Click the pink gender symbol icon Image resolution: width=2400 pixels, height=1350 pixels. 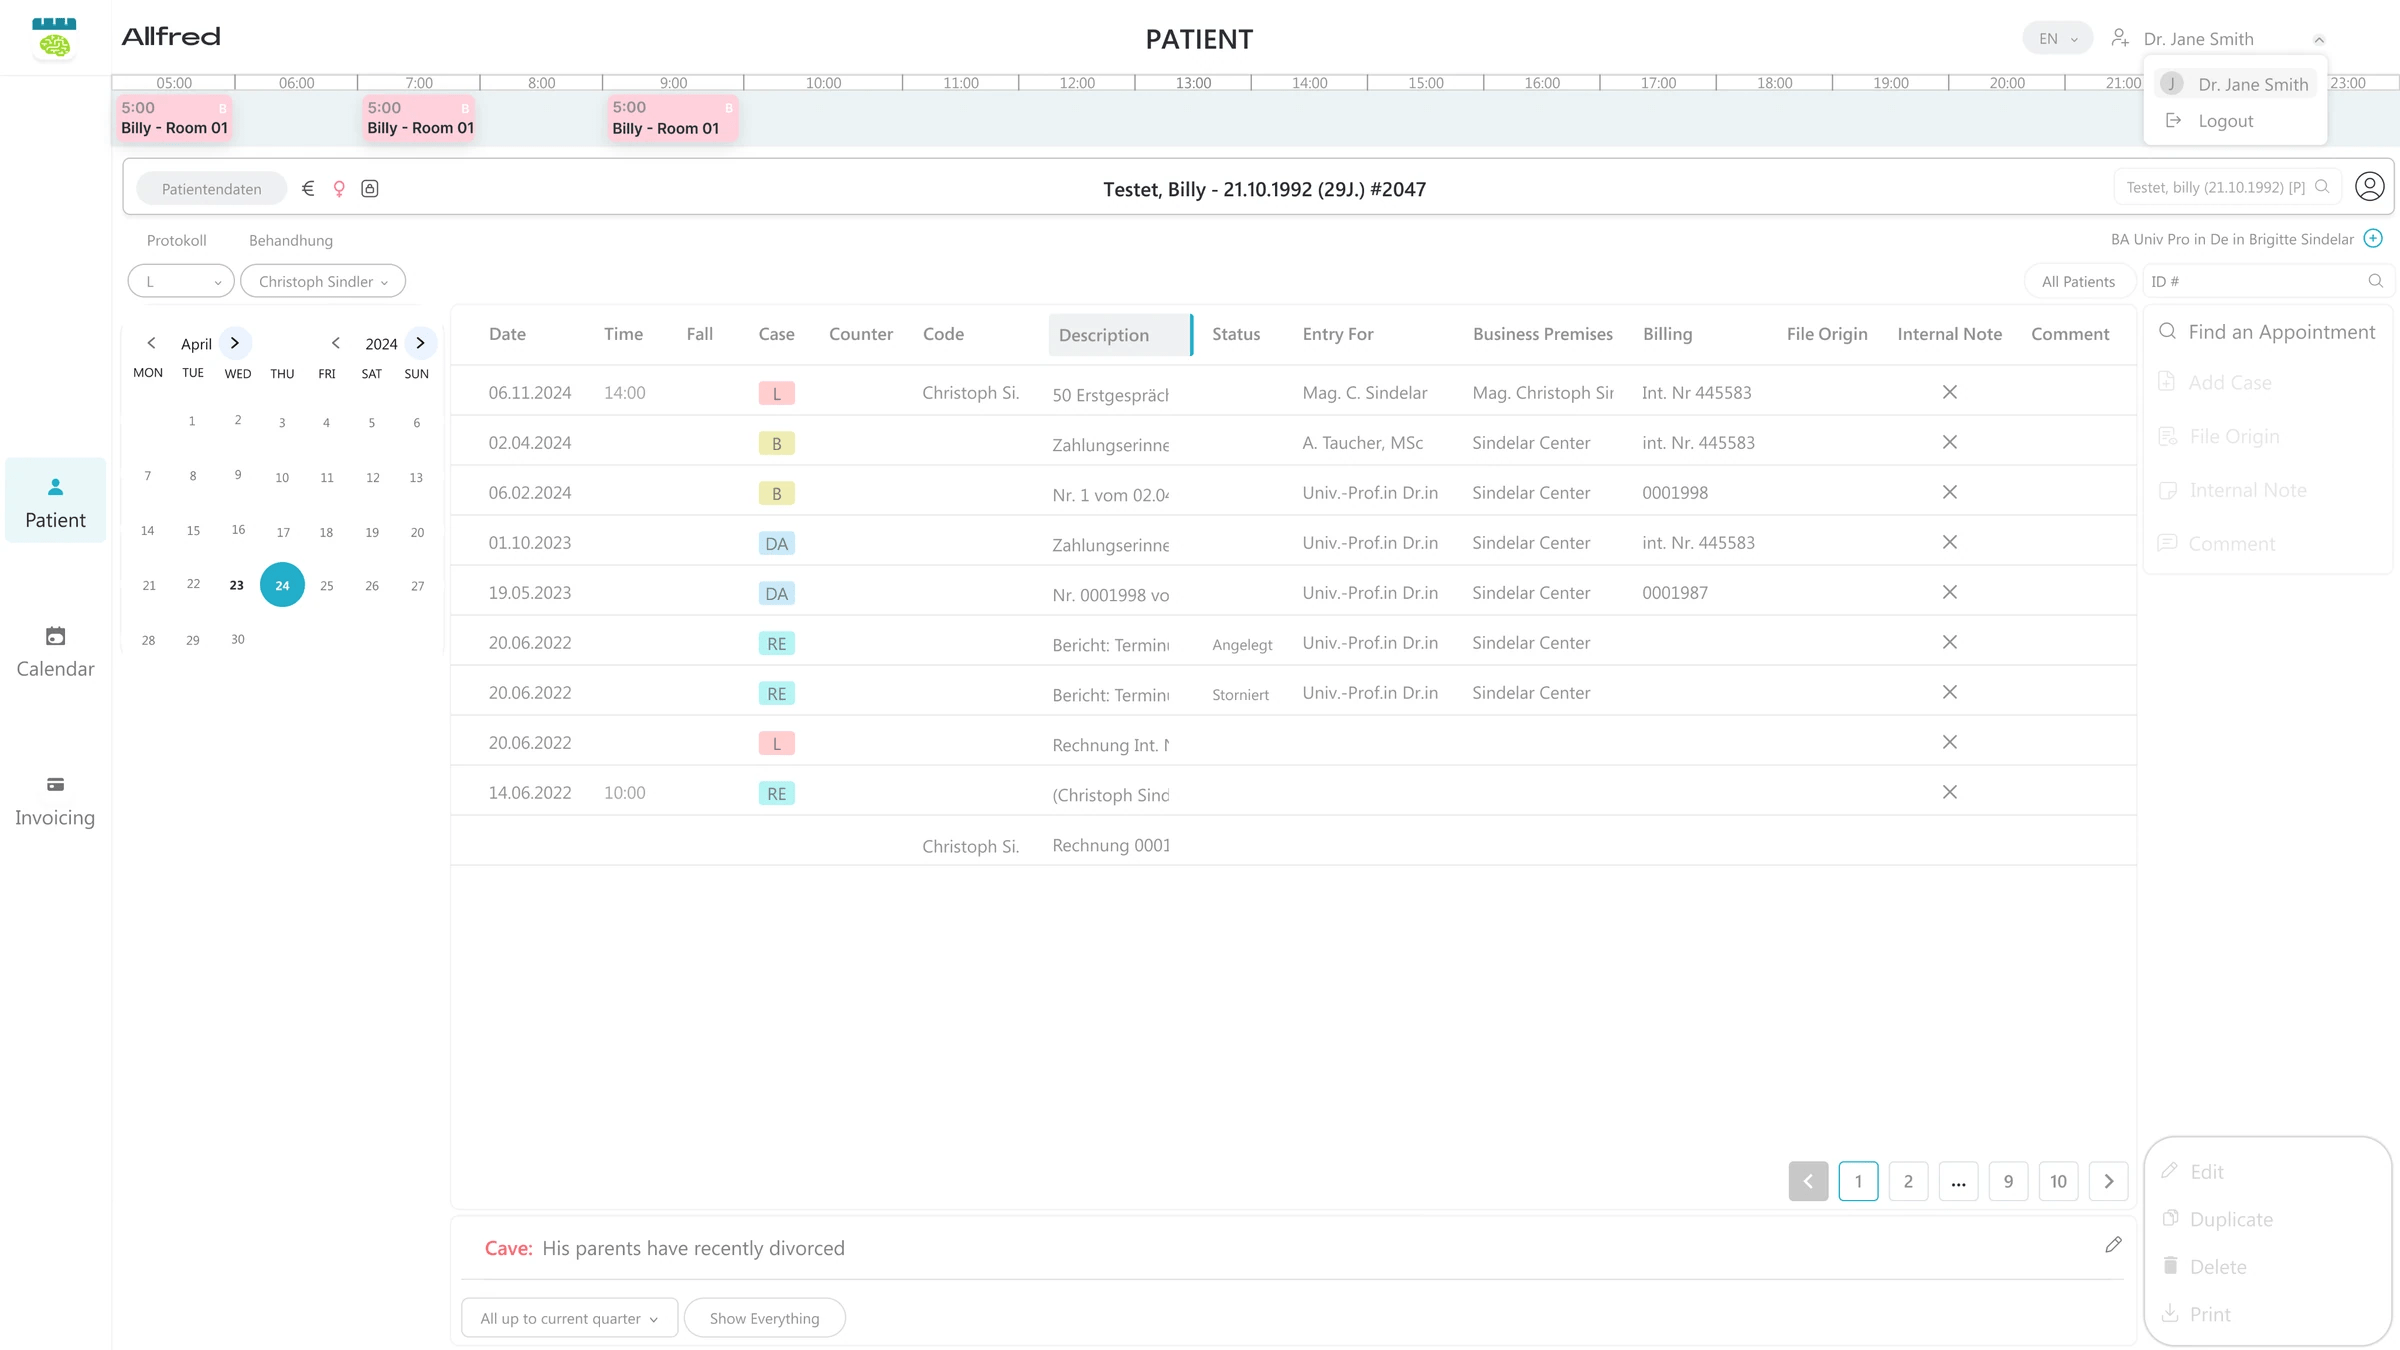[x=339, y=188]
